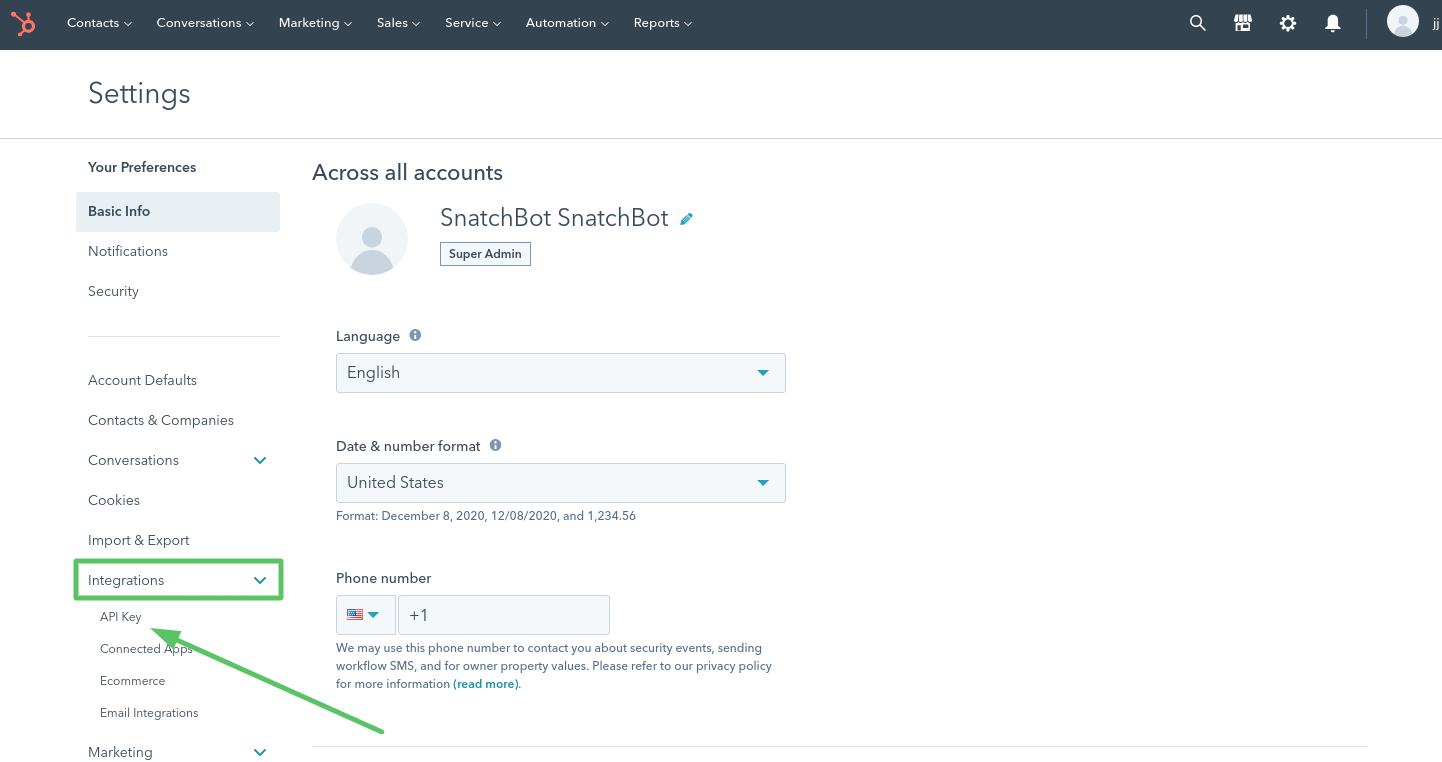Open the Language dropdown showing English
The height and width of the screenshot is (762, 1442).
coord(561,373)
